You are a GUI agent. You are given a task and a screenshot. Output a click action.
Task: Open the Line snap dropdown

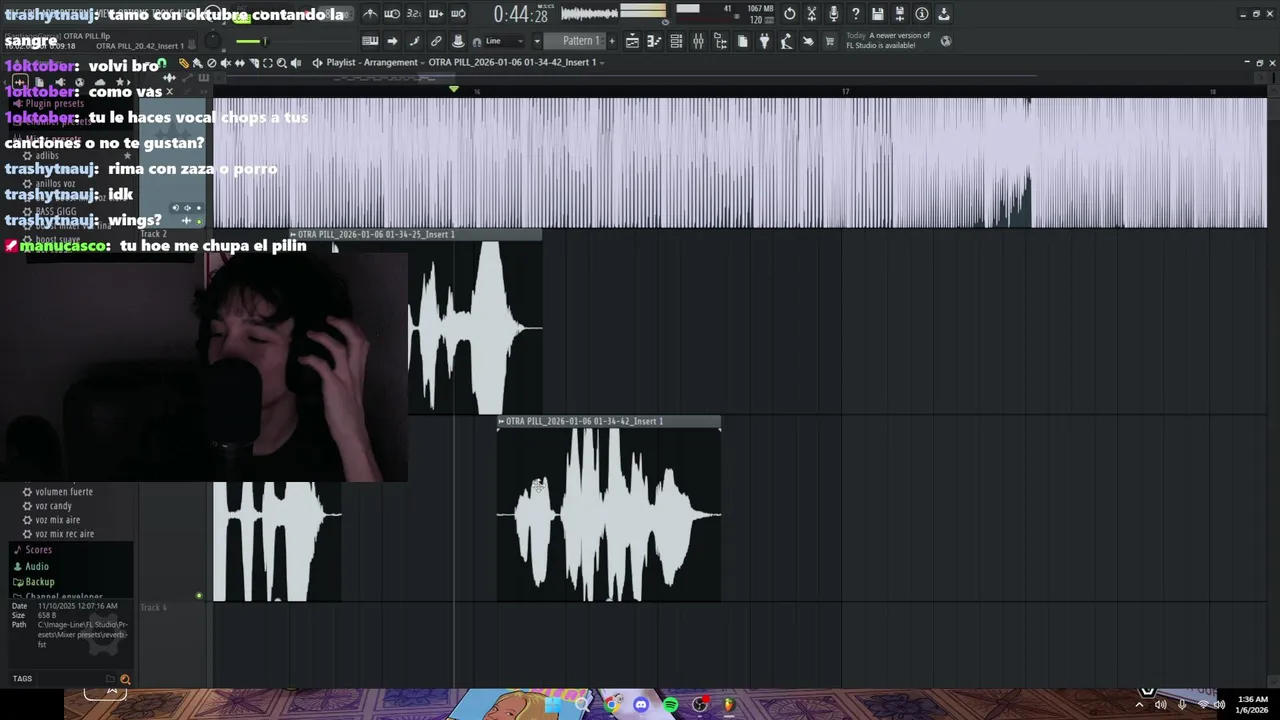pos(506,41)
